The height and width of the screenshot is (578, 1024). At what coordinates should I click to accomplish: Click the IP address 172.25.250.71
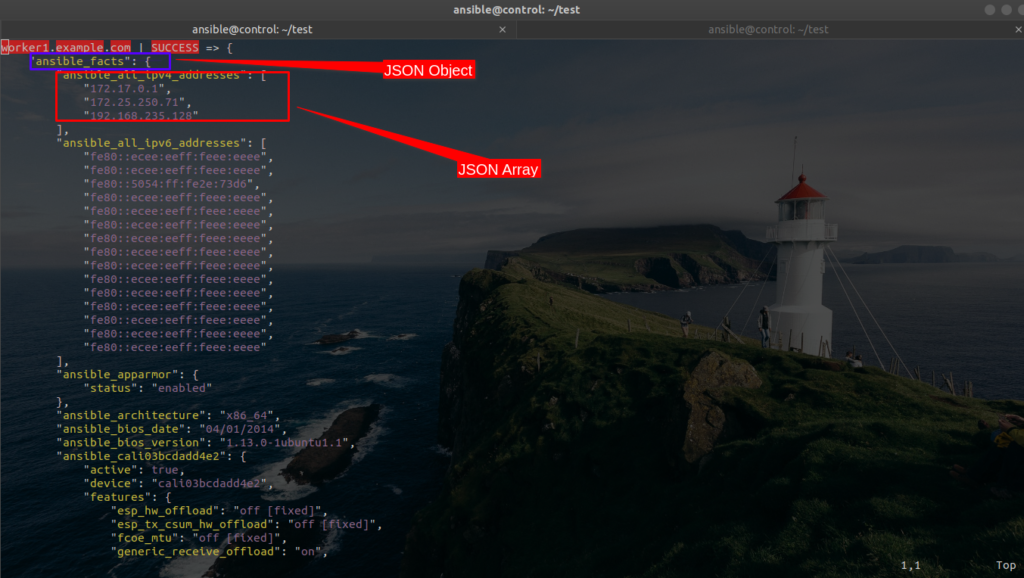pos(135,103)
